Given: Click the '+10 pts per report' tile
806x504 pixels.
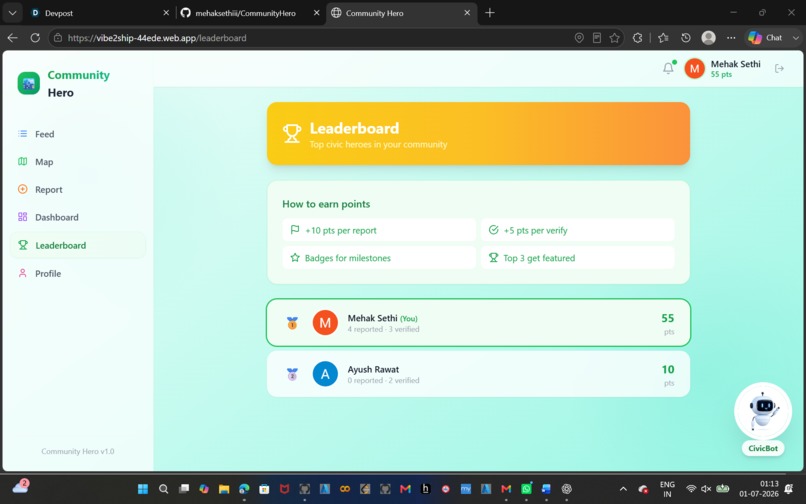Looking at the screenshot, I should 379,230.
